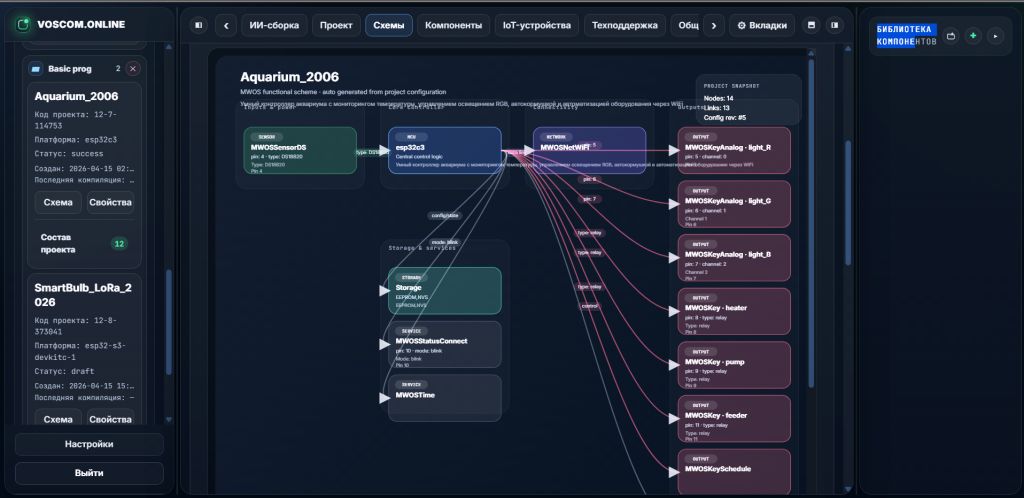
Task: Click the VOSCOM.ONLINE logo icon
Action: (23, 25)
